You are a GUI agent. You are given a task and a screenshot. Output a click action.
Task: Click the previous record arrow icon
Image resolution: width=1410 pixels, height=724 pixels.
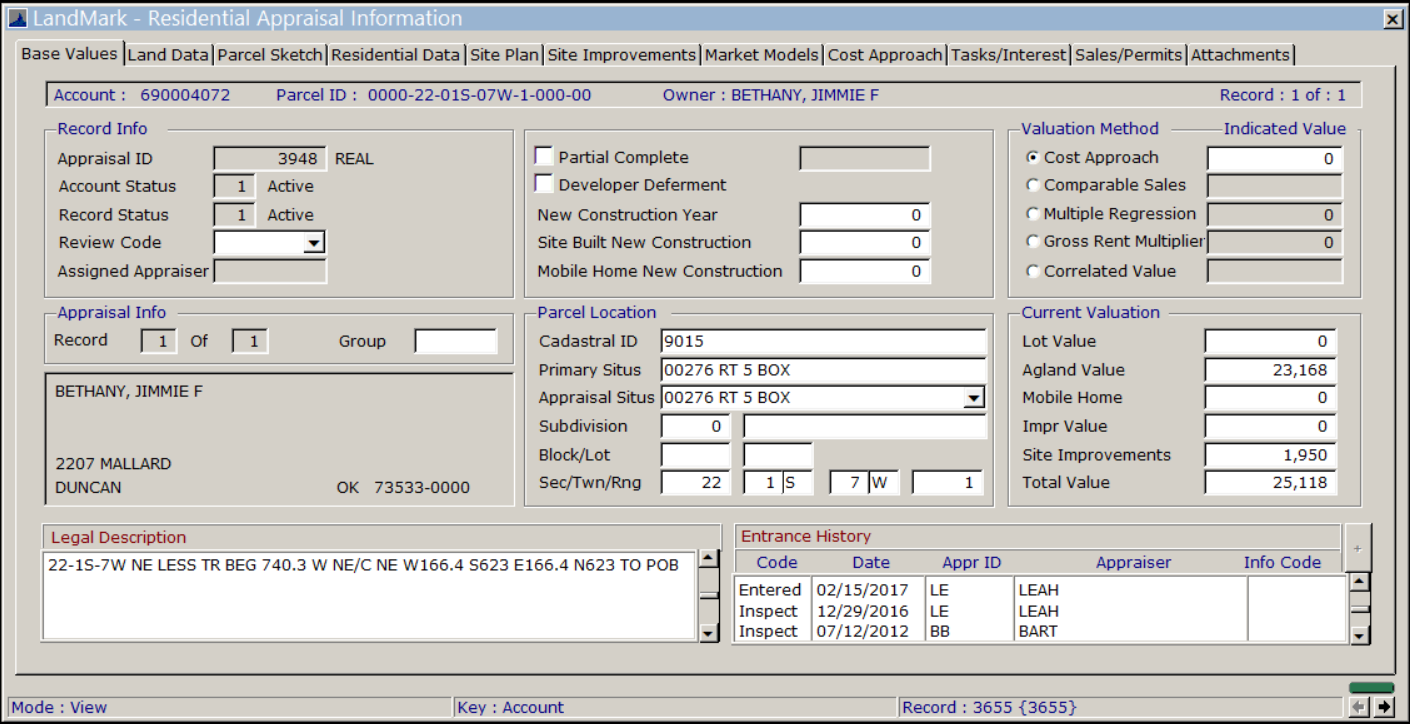tap(1359, 707)
